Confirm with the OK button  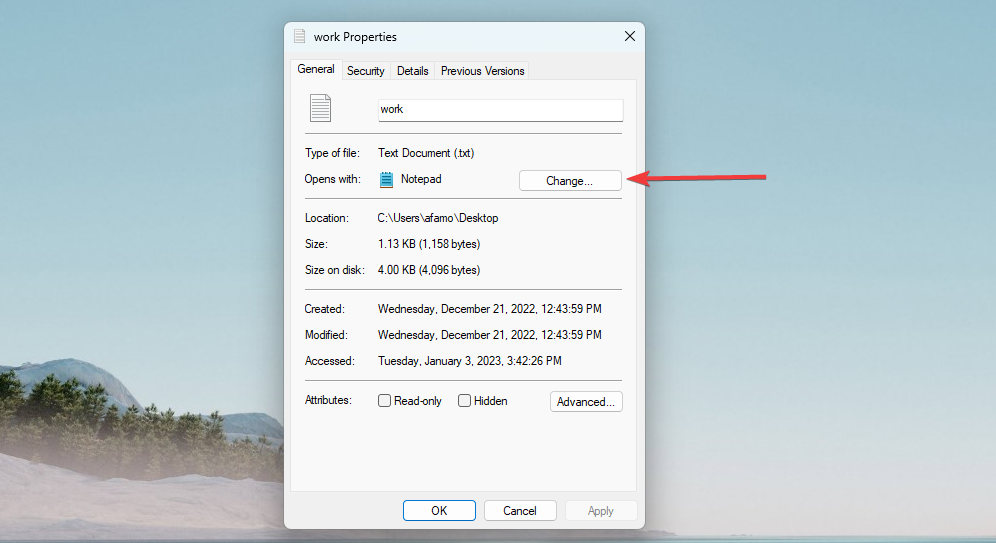pos(439,510)
